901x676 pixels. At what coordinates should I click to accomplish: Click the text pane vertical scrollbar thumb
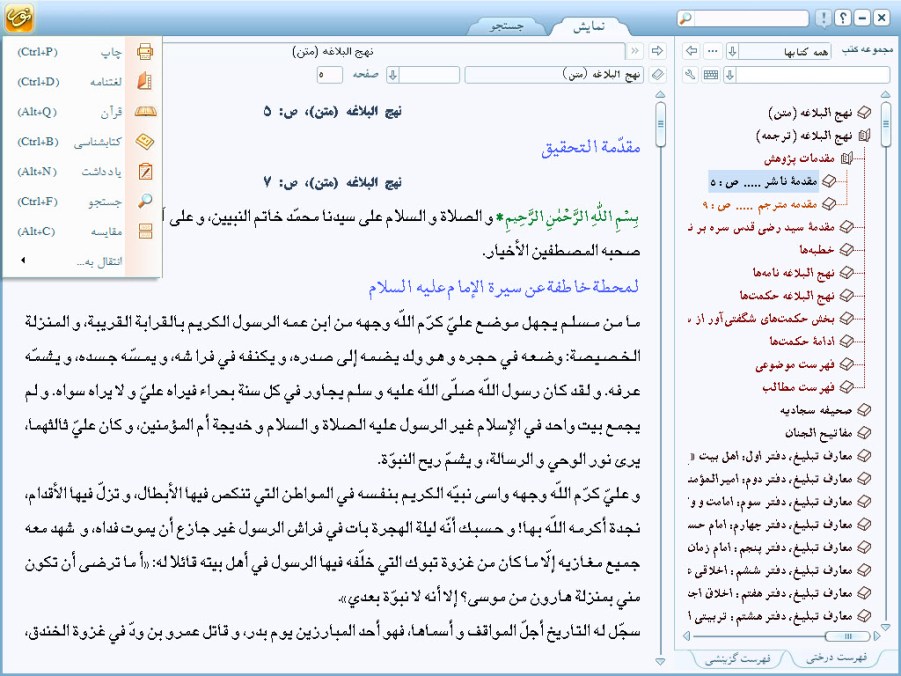tap(661, 124)
